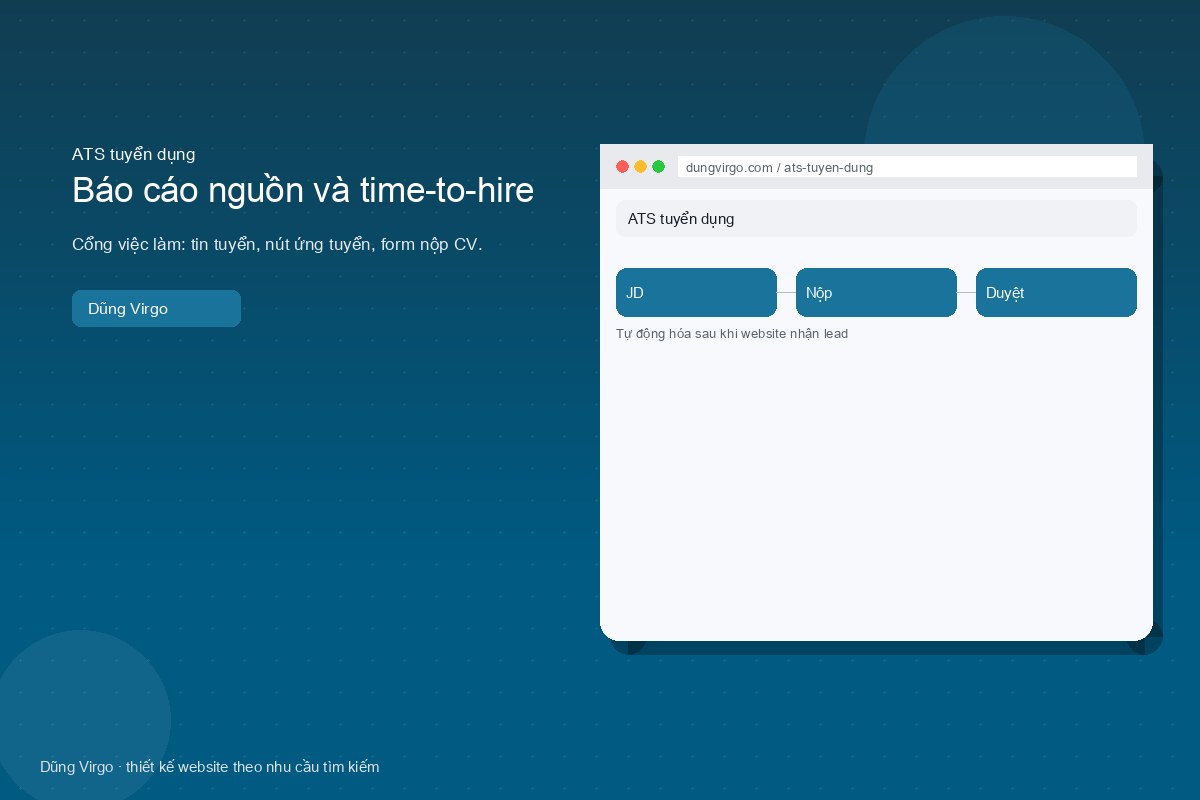Viewport: 1200px width, 800px height.
Task: Click the small ATS tuyển dụng label above the headline
Action: click(x=133, y=154)
